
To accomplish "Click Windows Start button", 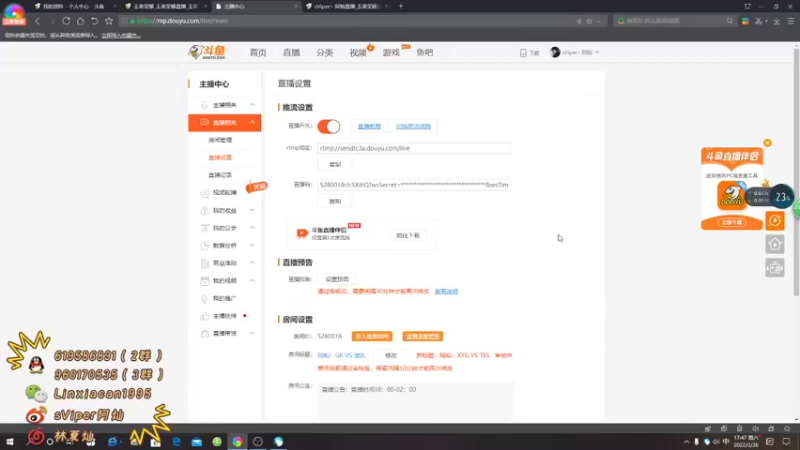I will click(x=9, y=441).
